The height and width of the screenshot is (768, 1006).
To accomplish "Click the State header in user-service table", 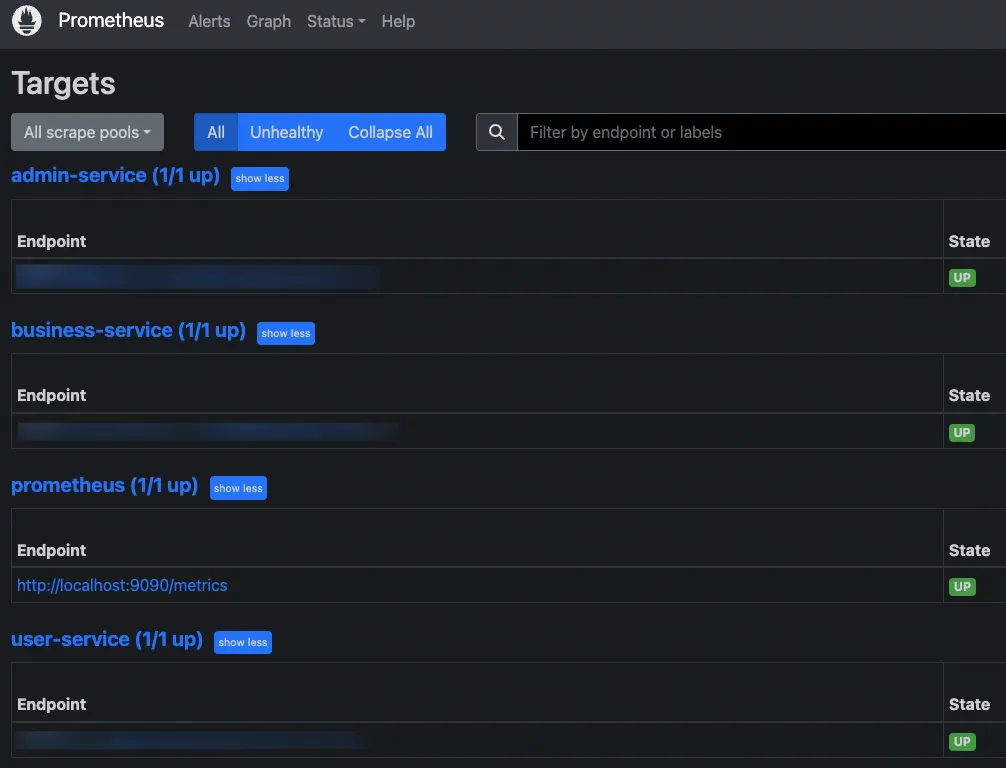I will 969,704.
